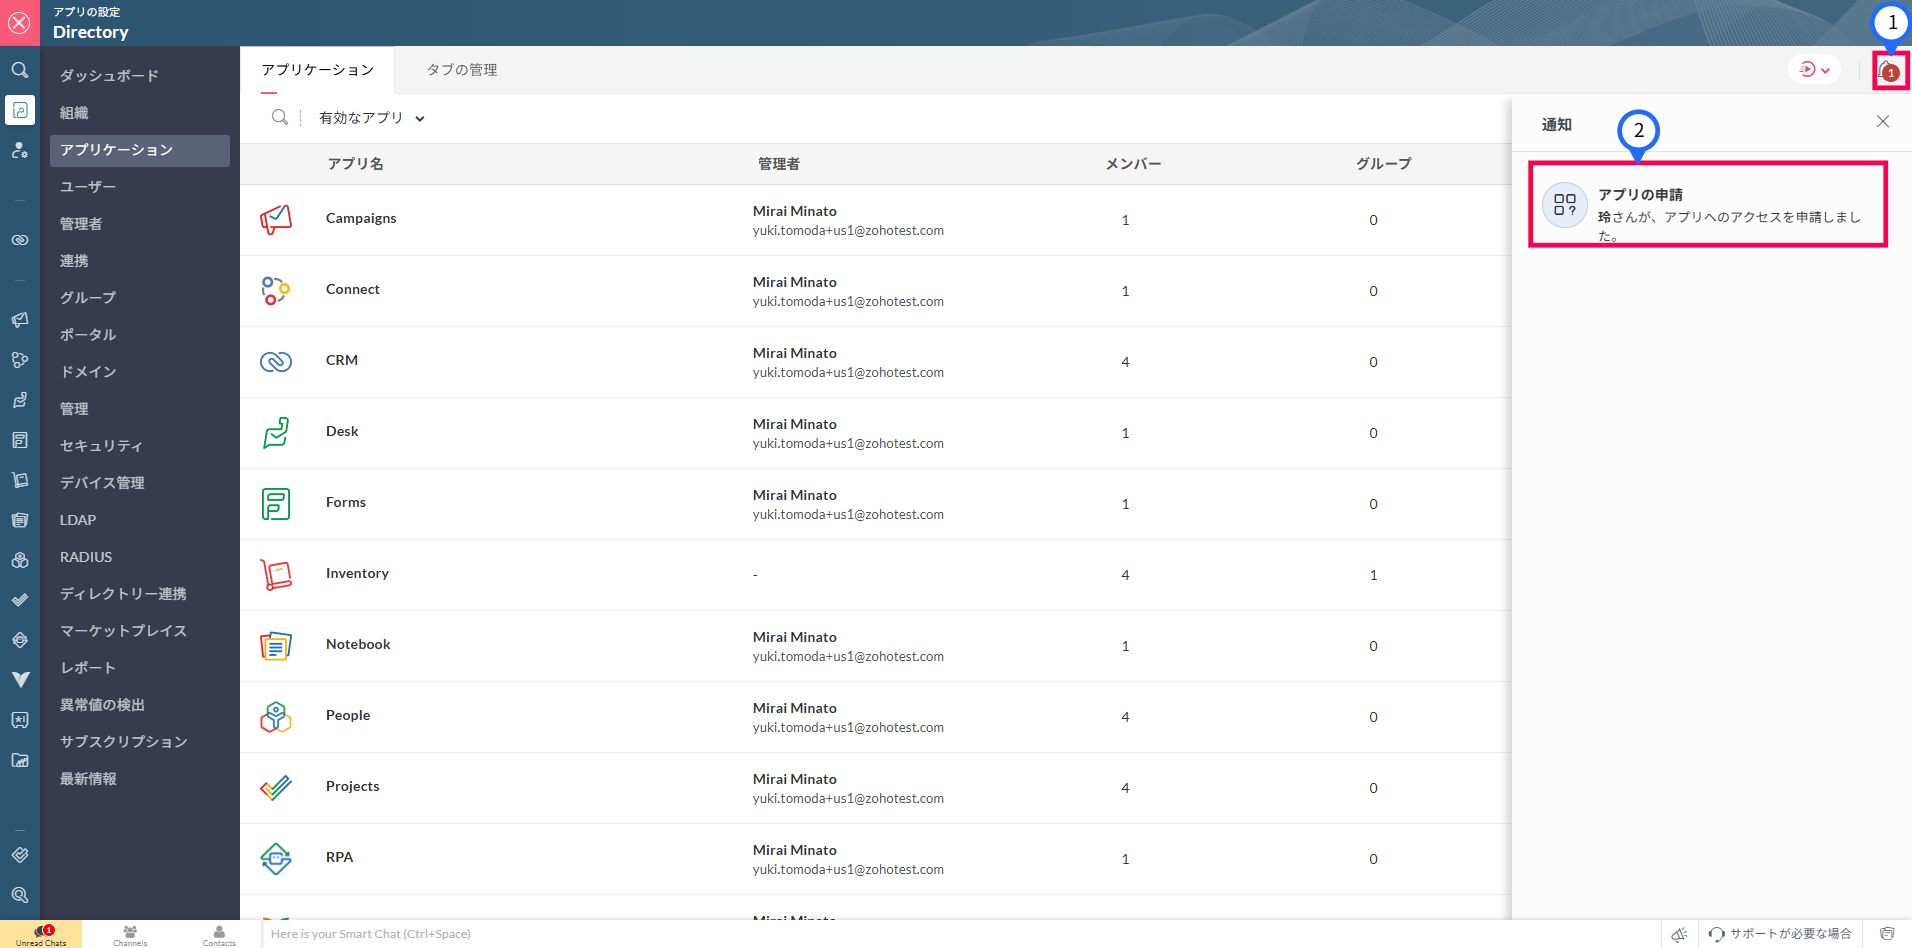Open the link icon in left rail
The height and width of the screenshot is (948, 1912).
20,240
